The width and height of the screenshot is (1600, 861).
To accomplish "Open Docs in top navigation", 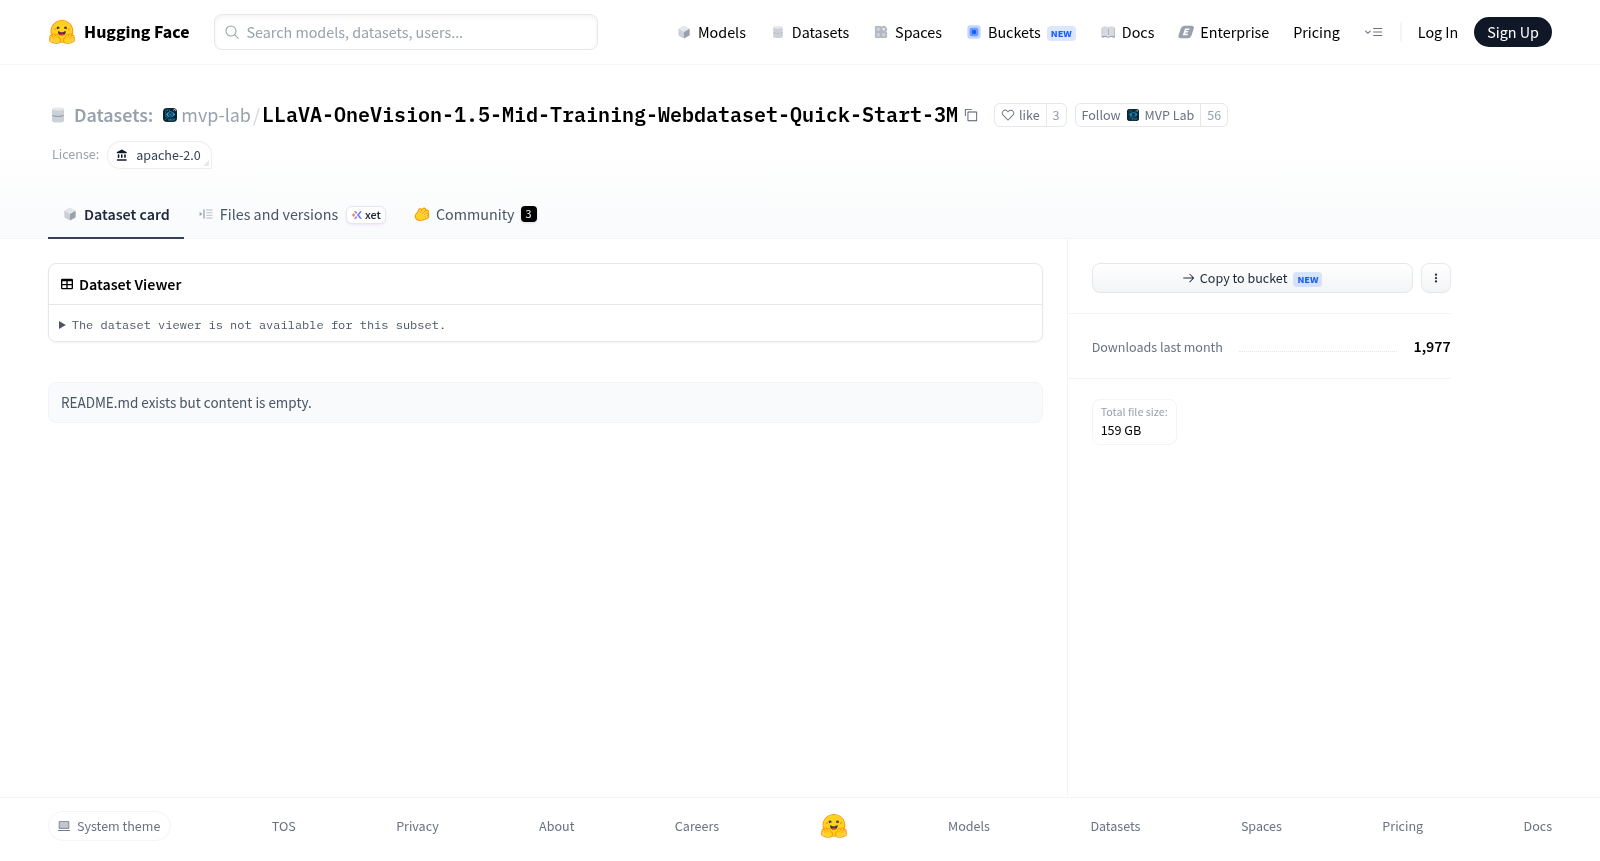I will tap(1128, 32).
